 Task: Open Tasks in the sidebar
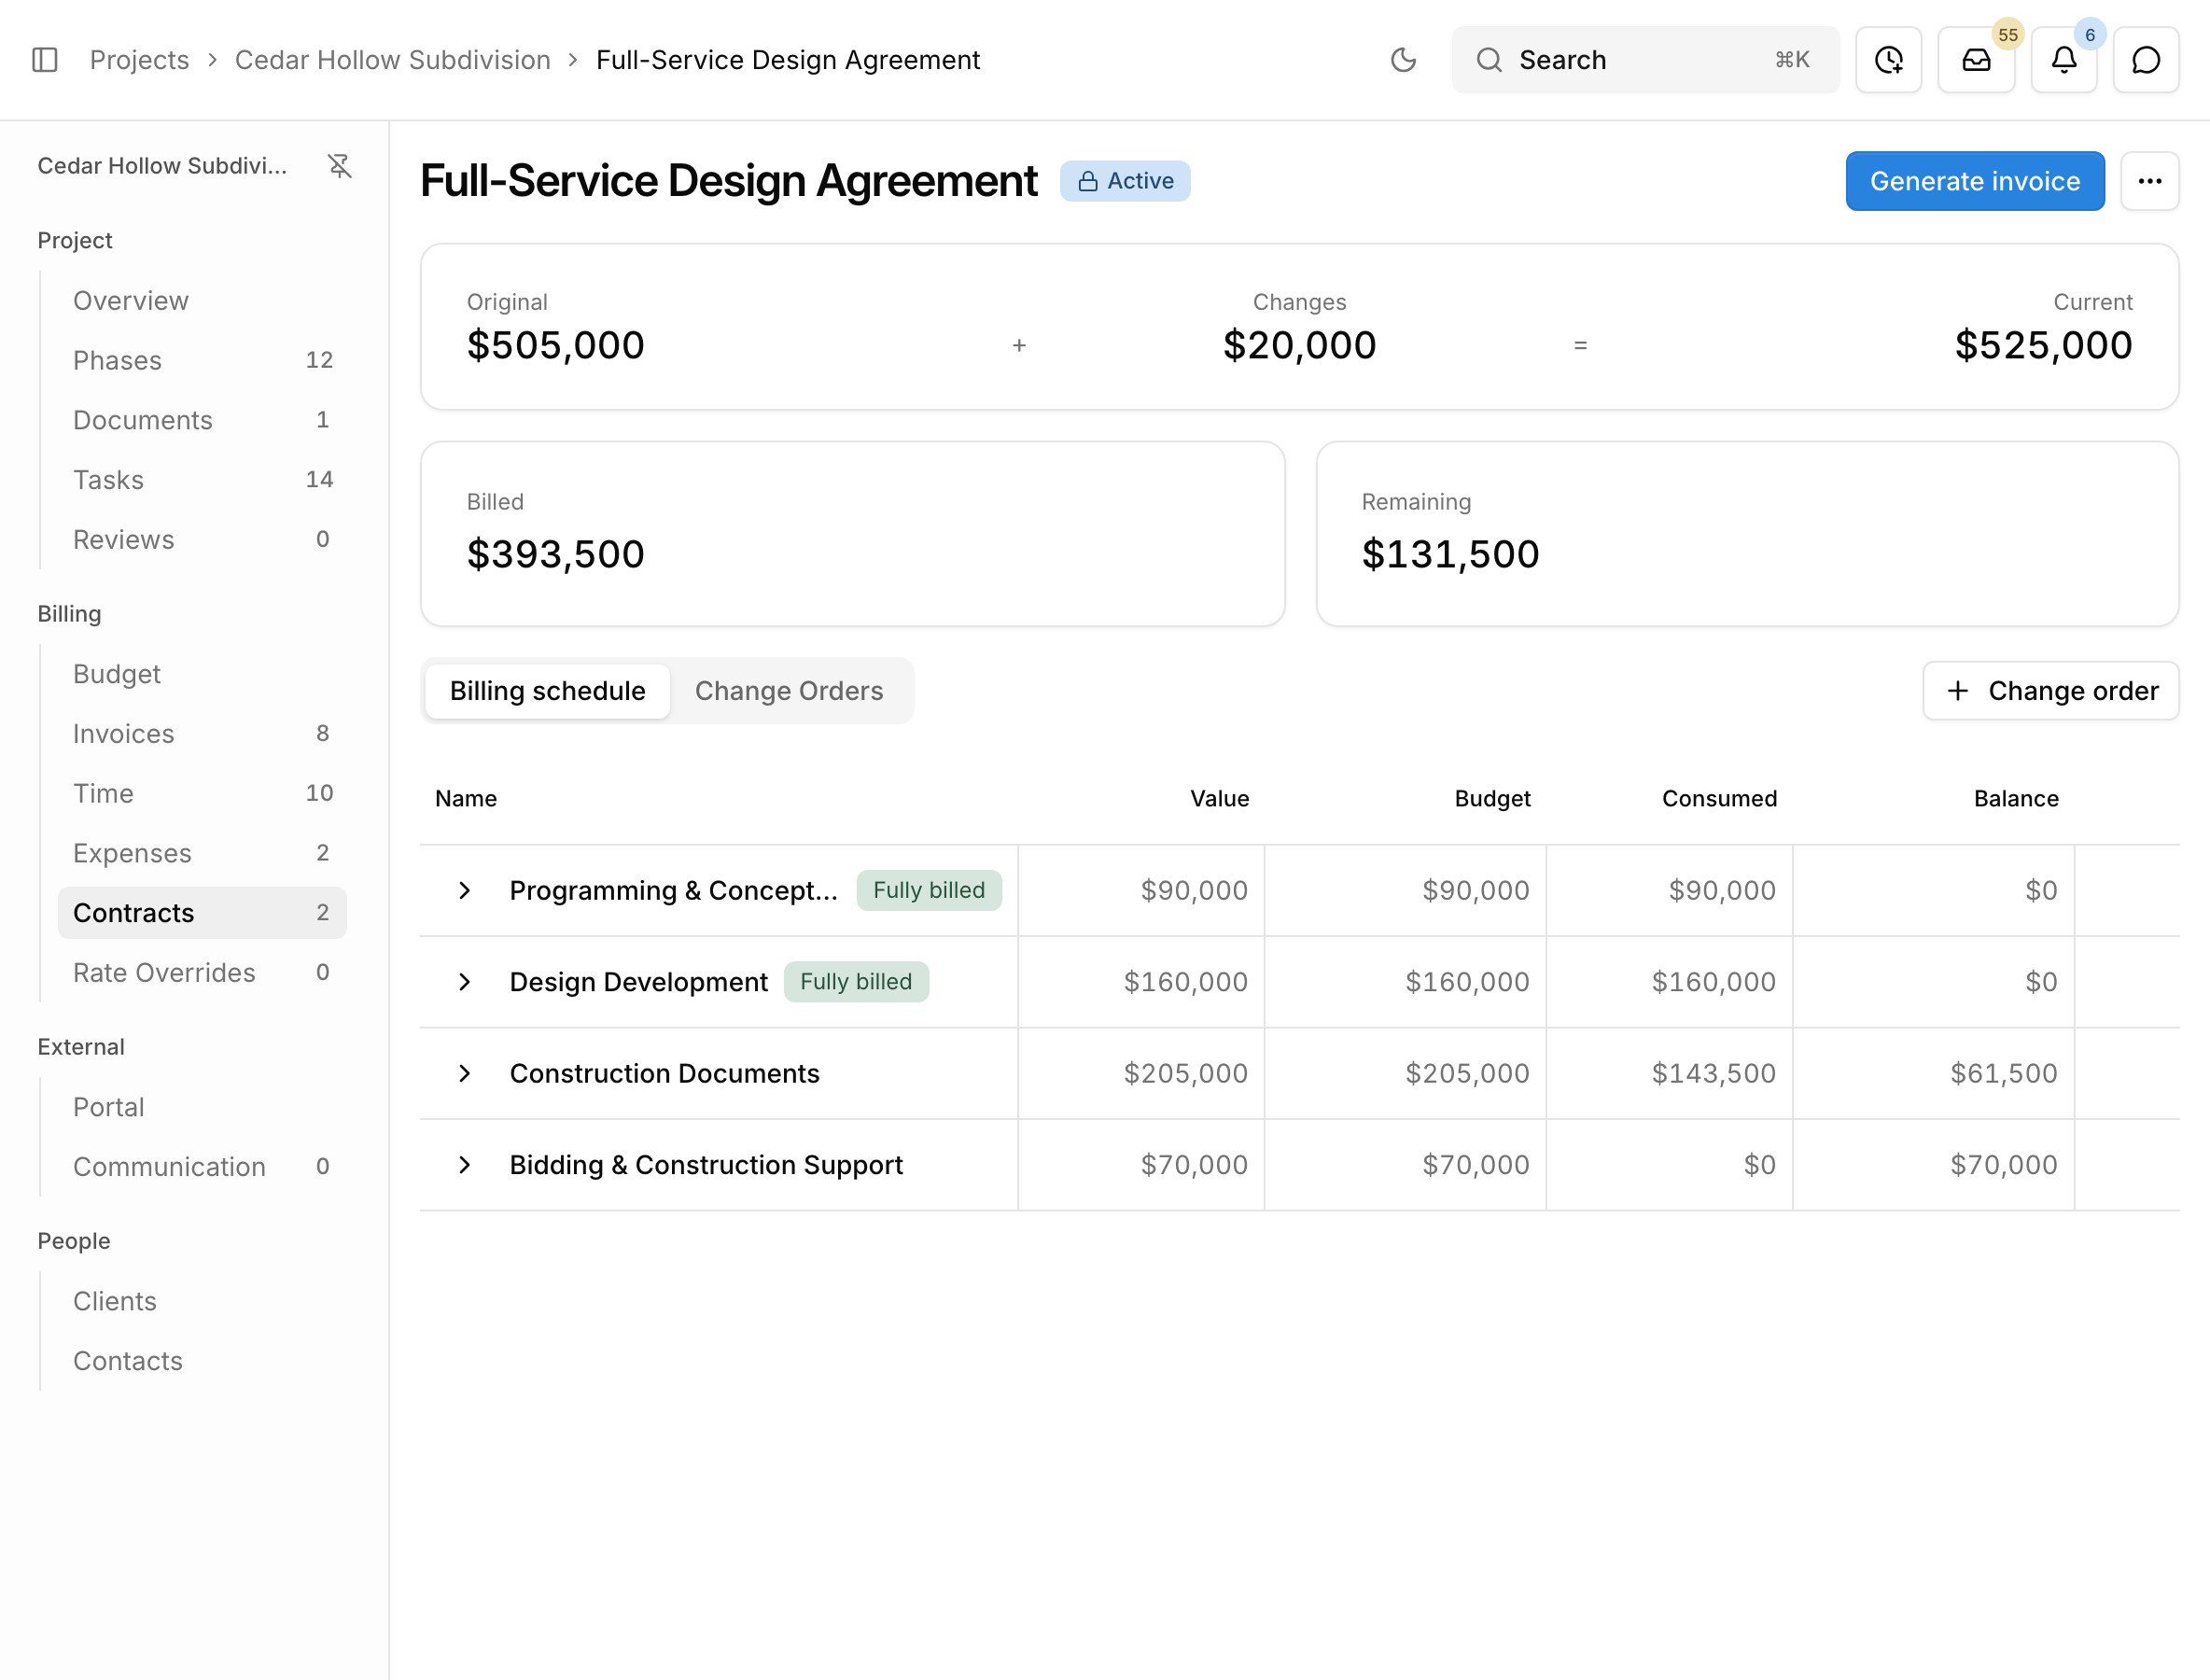[202, 480]
